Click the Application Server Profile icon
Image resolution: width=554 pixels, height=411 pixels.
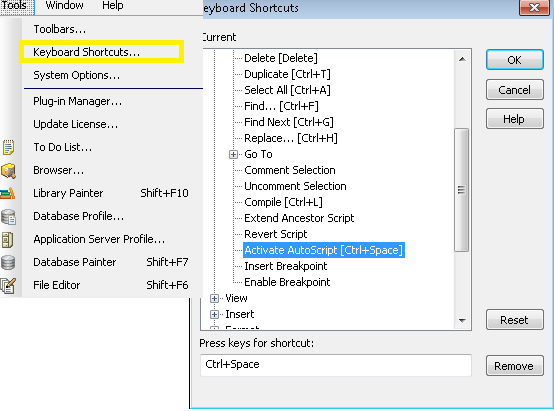click(x=8, y=240)
